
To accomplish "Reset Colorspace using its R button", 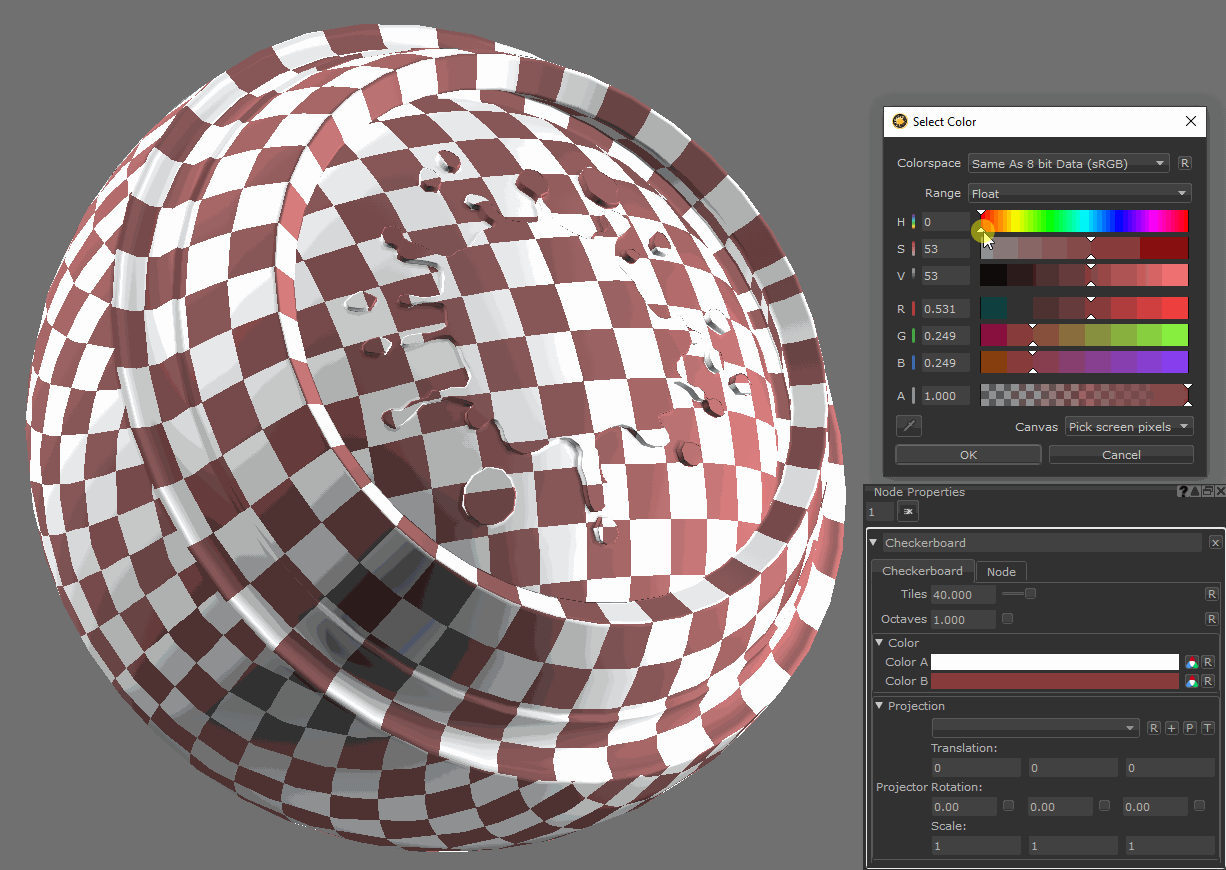I will (x=1185, y=163).
